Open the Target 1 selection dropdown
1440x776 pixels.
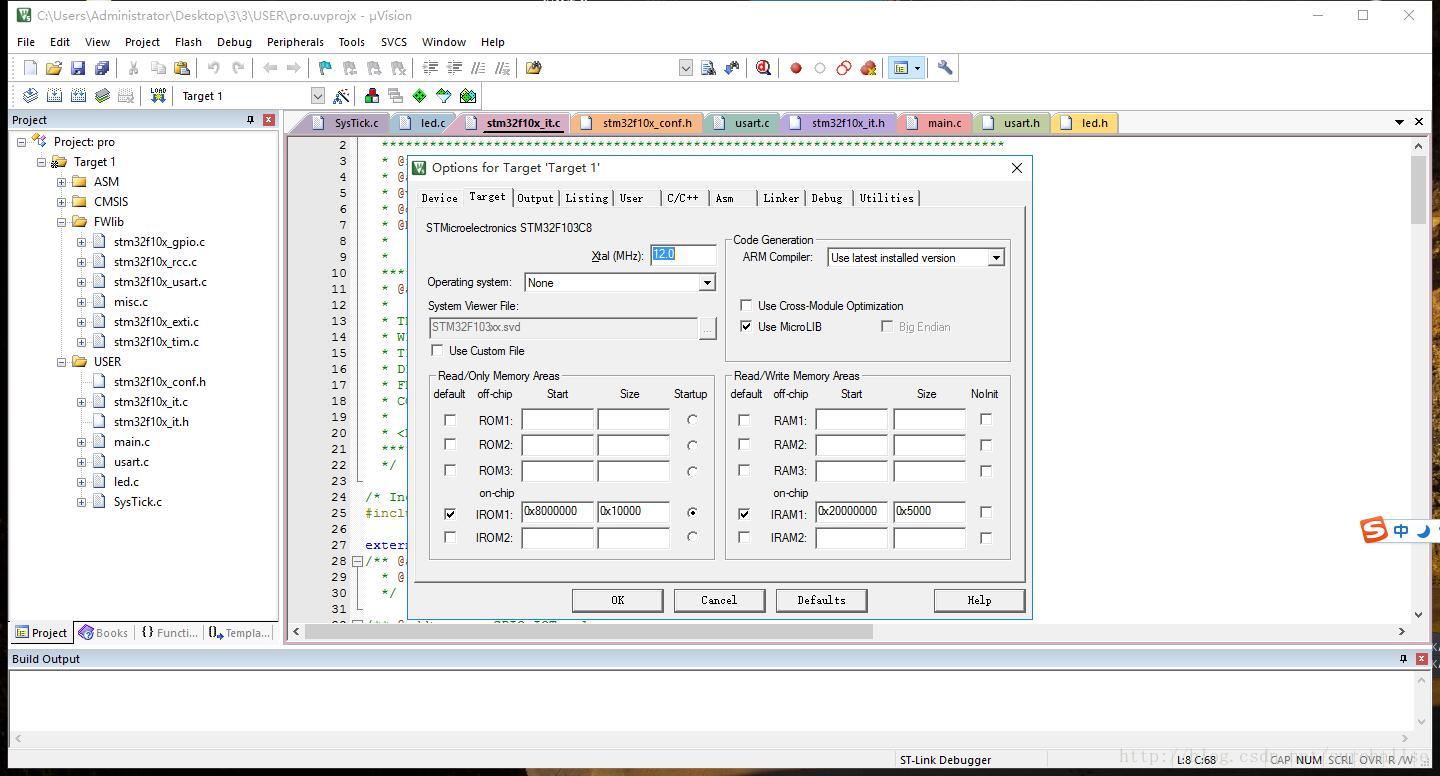click(318, 96)
